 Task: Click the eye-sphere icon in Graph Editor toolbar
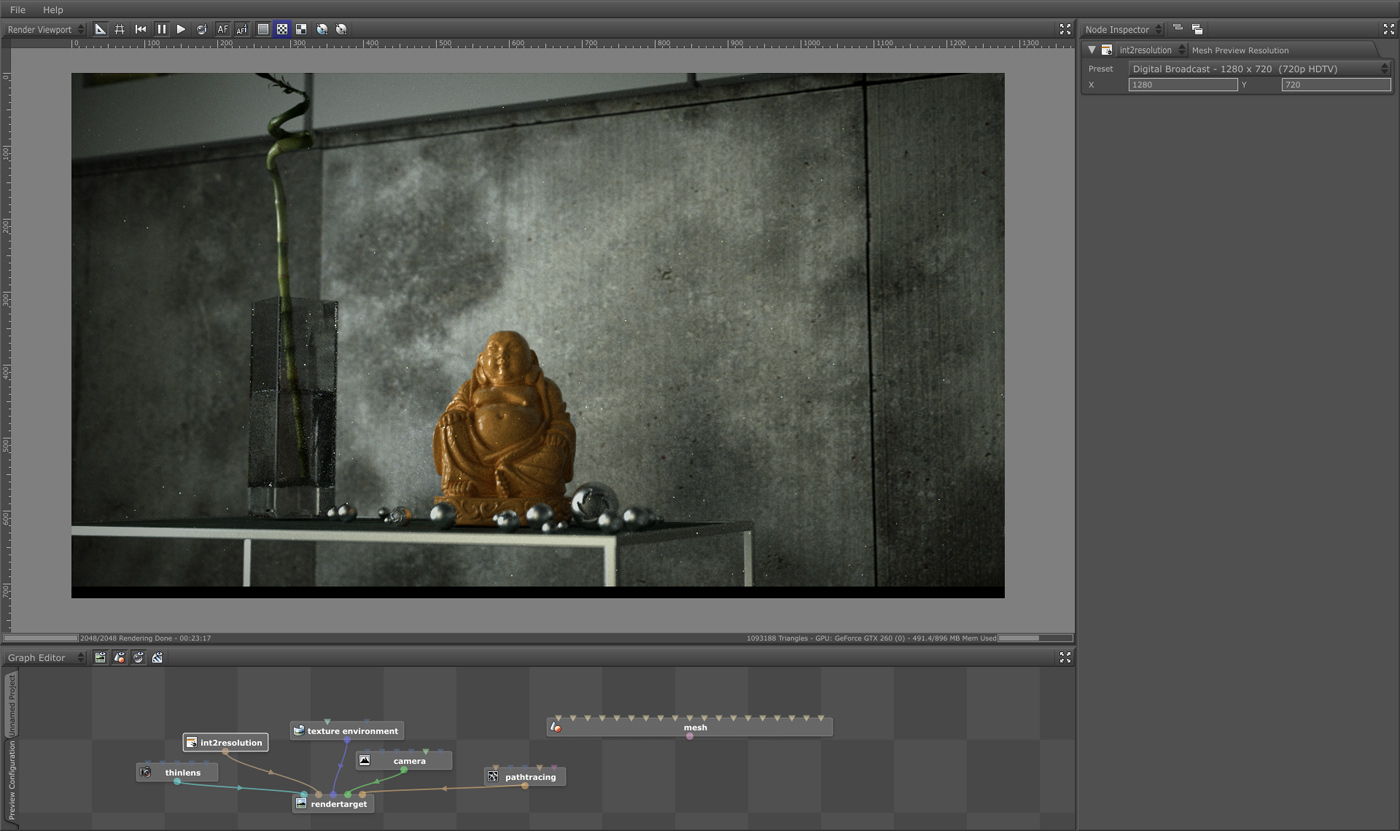138,657
